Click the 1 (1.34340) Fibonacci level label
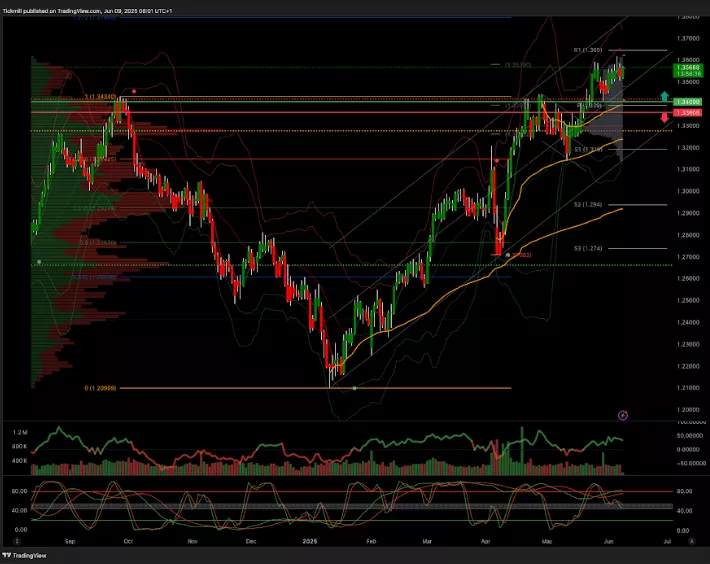This screenshot has height=564, width=710. point(102,97)
